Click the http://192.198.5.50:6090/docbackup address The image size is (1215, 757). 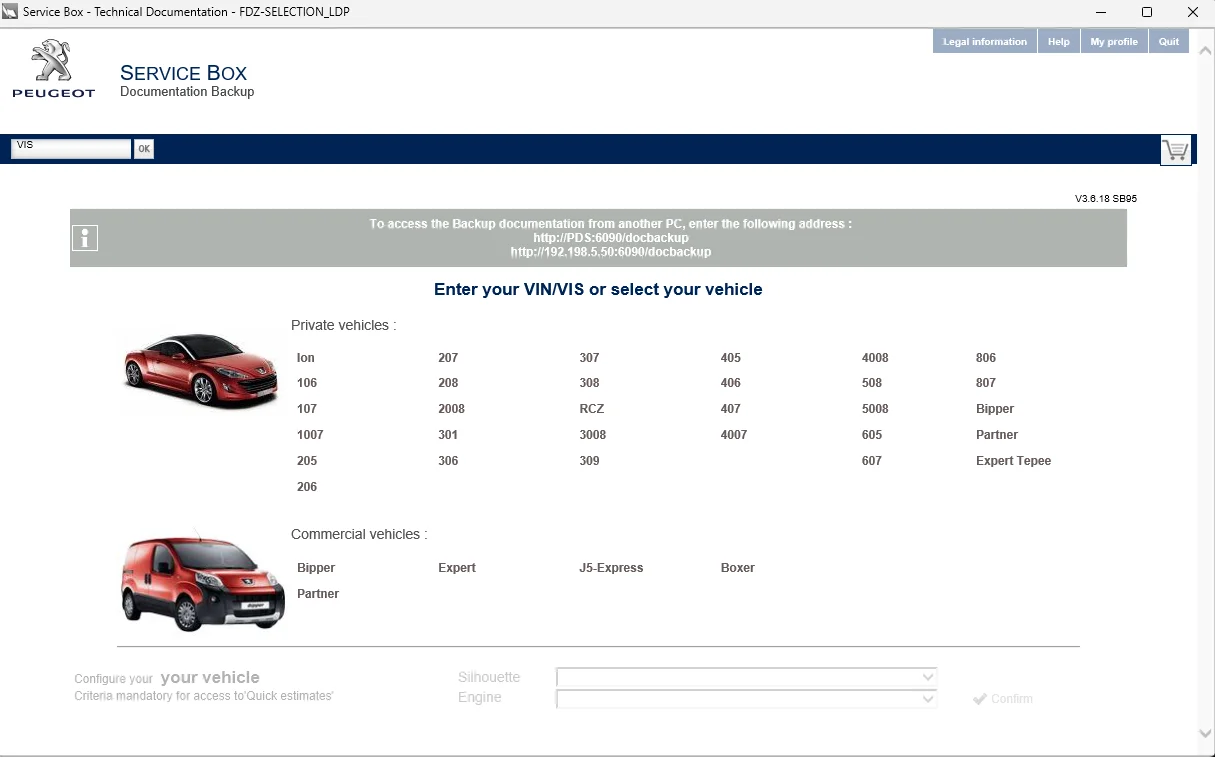coord(611,252)
